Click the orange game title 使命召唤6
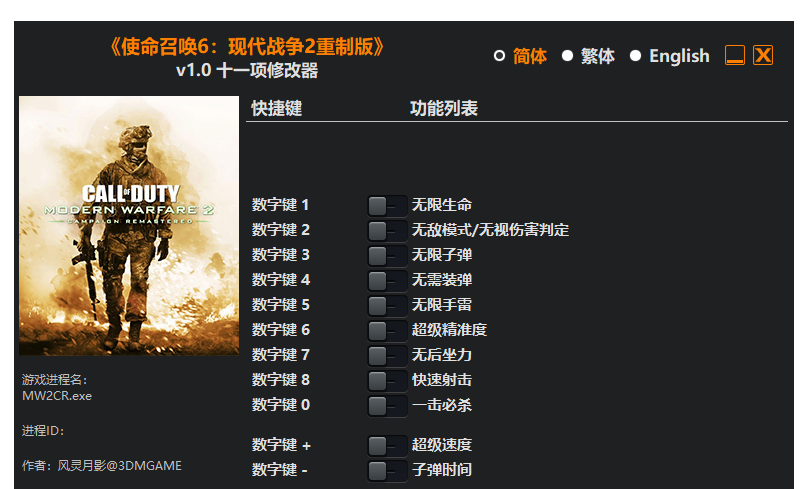The height and width of the screenshot is (489, 811). [247, 47]
